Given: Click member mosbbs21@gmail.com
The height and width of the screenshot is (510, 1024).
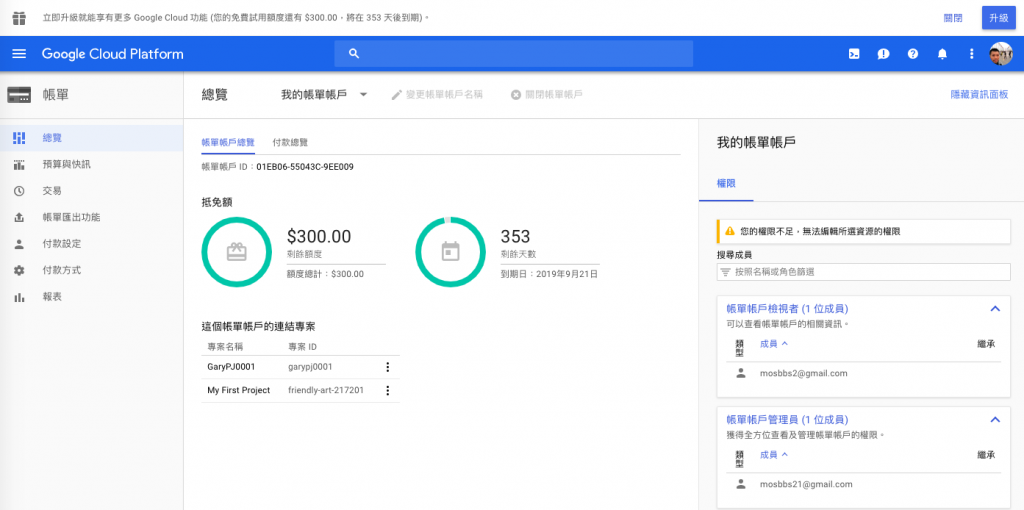Looking at the screenshot, I should click(x=806, y=485).
